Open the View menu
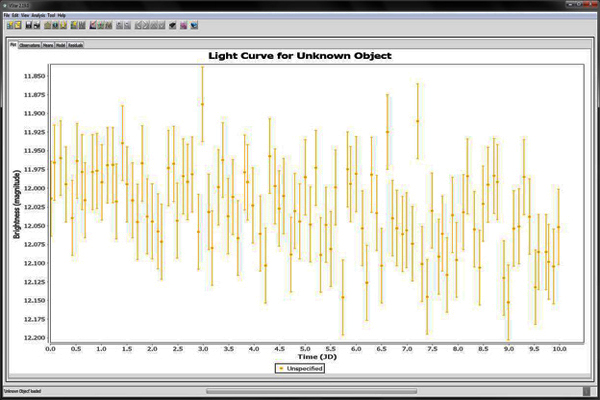The height and width of the screenshot is (400, 600). [x=25, y=16]
